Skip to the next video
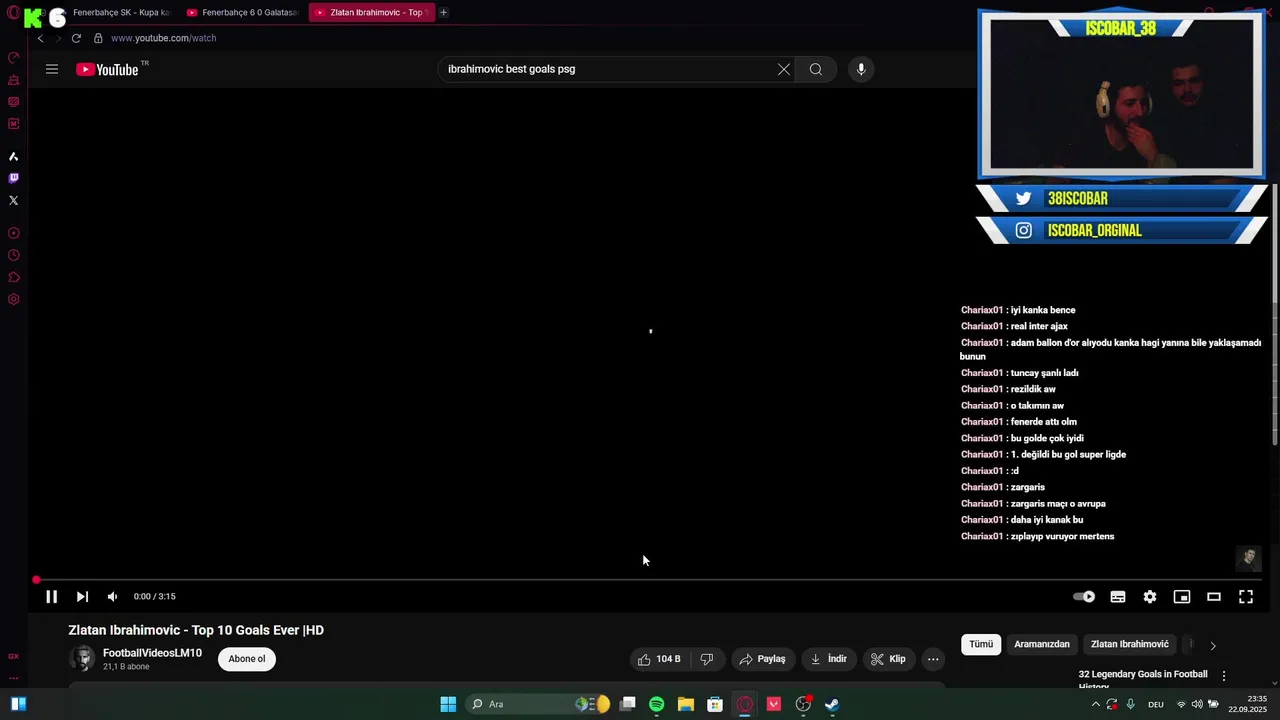The image size is (1280, 720). (82, 597)
